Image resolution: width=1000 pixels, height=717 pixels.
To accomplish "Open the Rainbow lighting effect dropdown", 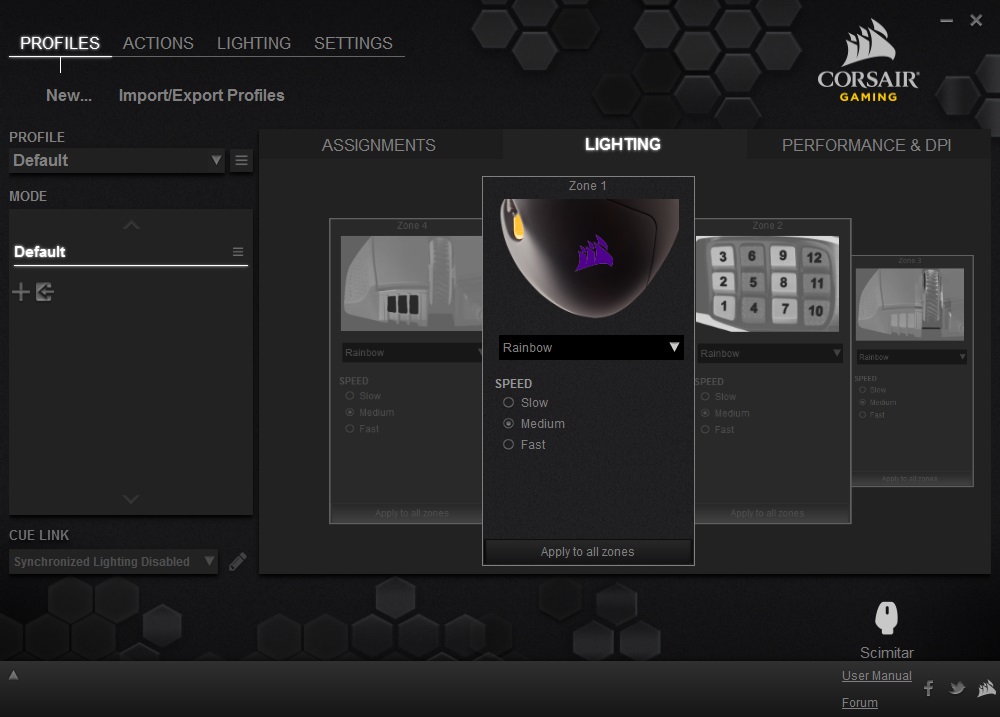I will pos(591,348).
